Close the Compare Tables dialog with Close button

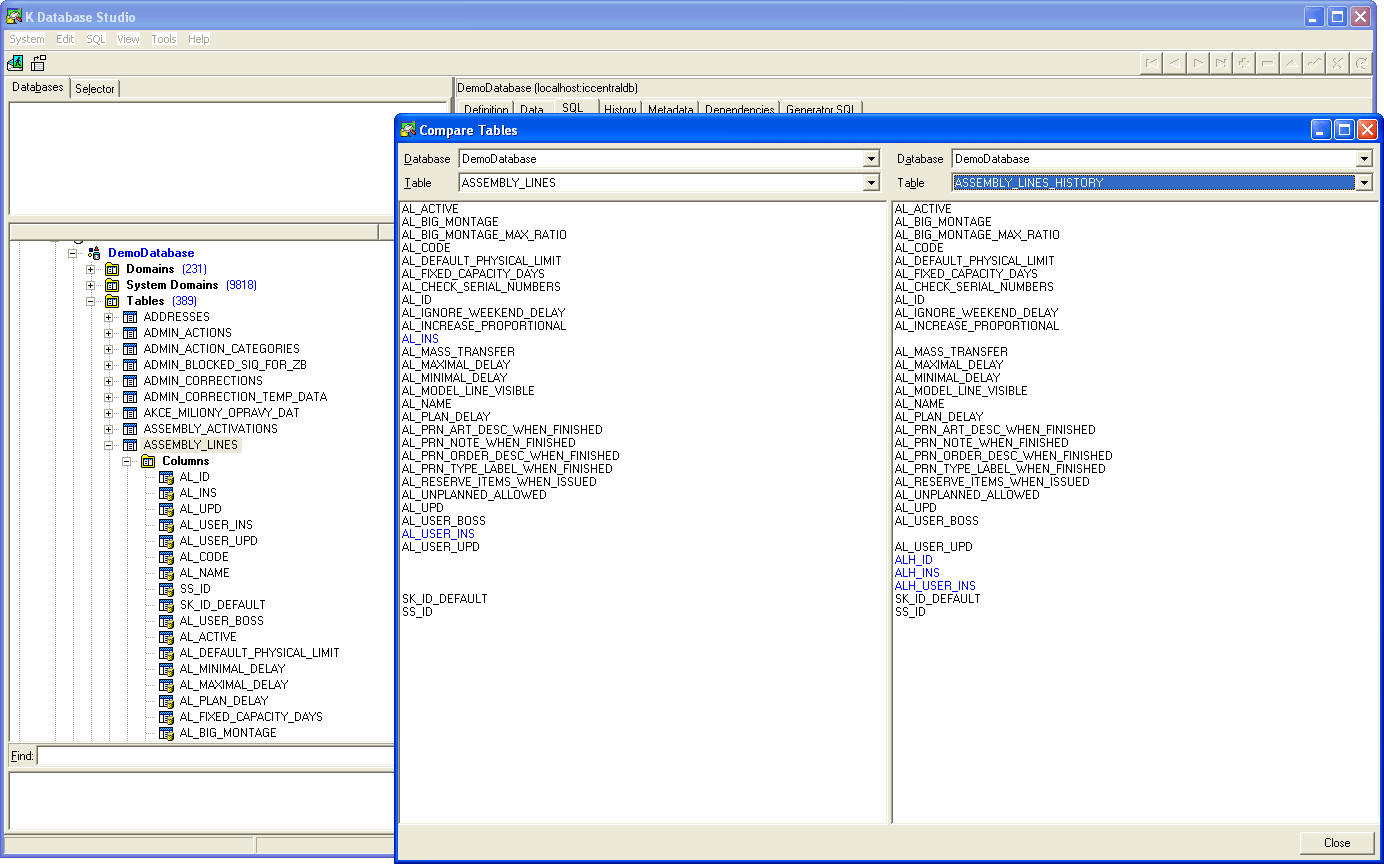(x=1336, y=843)
